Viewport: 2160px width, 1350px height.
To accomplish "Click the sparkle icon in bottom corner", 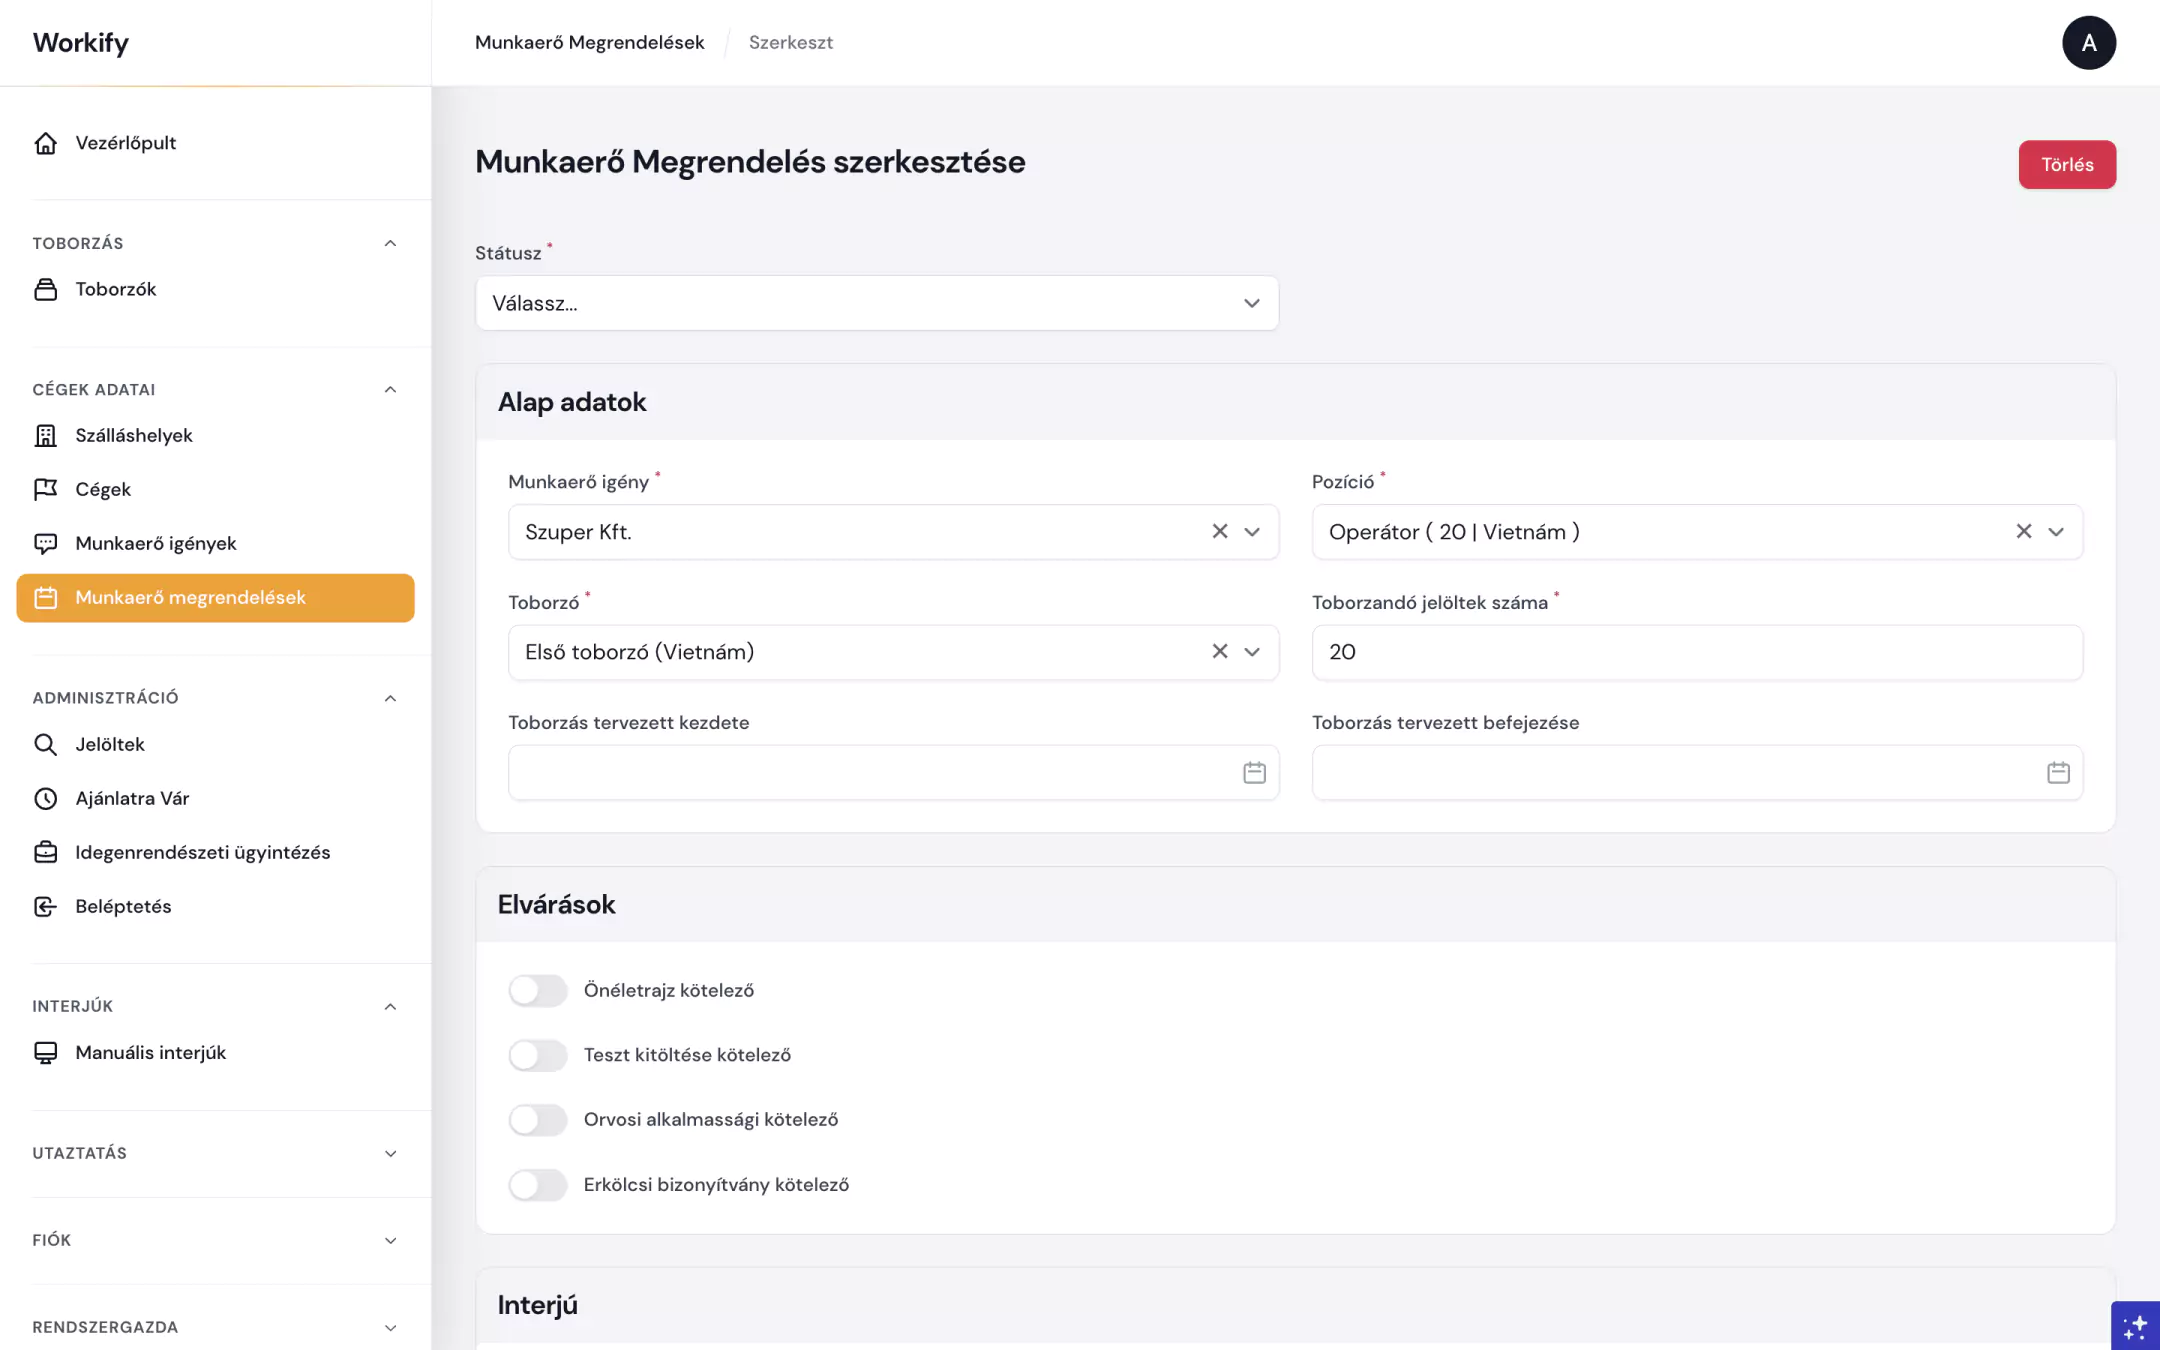I will point(2134,1326).
